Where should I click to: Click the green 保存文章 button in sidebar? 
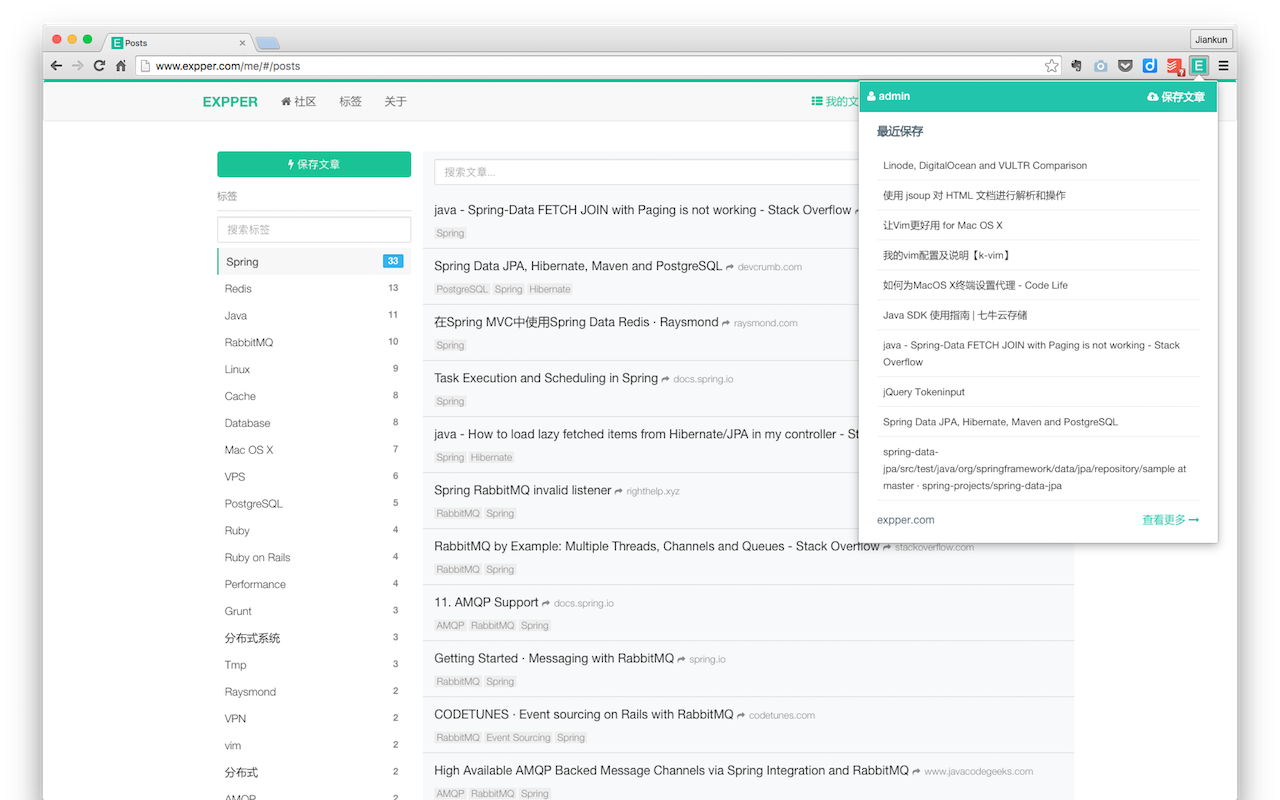(x=314, y=164)
